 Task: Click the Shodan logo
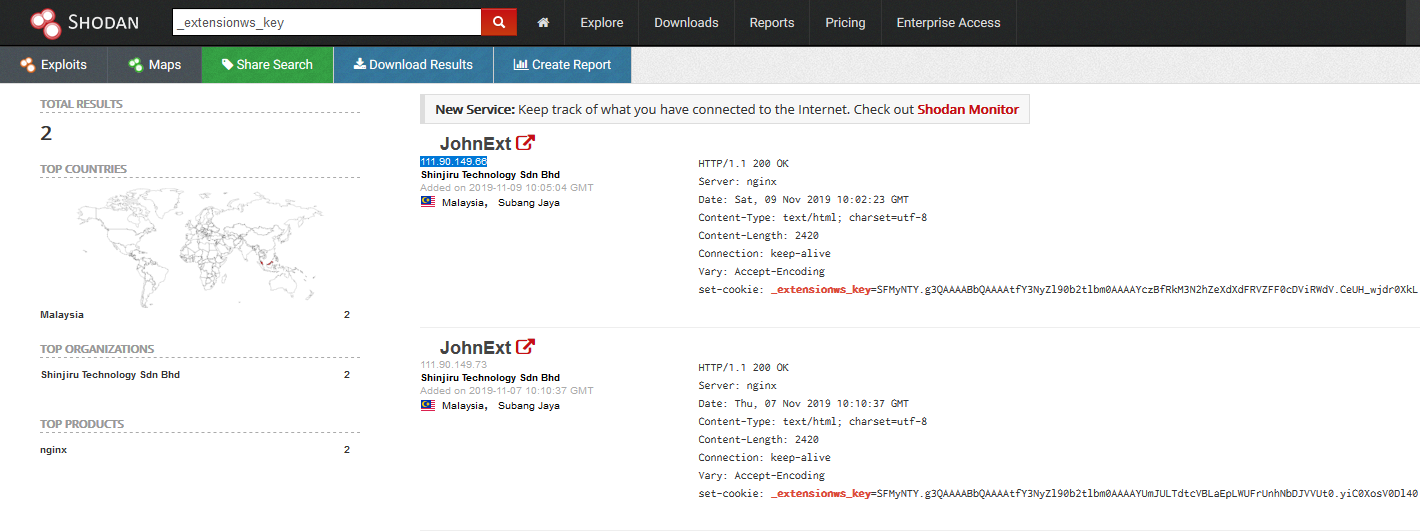(x=84, y=21)
